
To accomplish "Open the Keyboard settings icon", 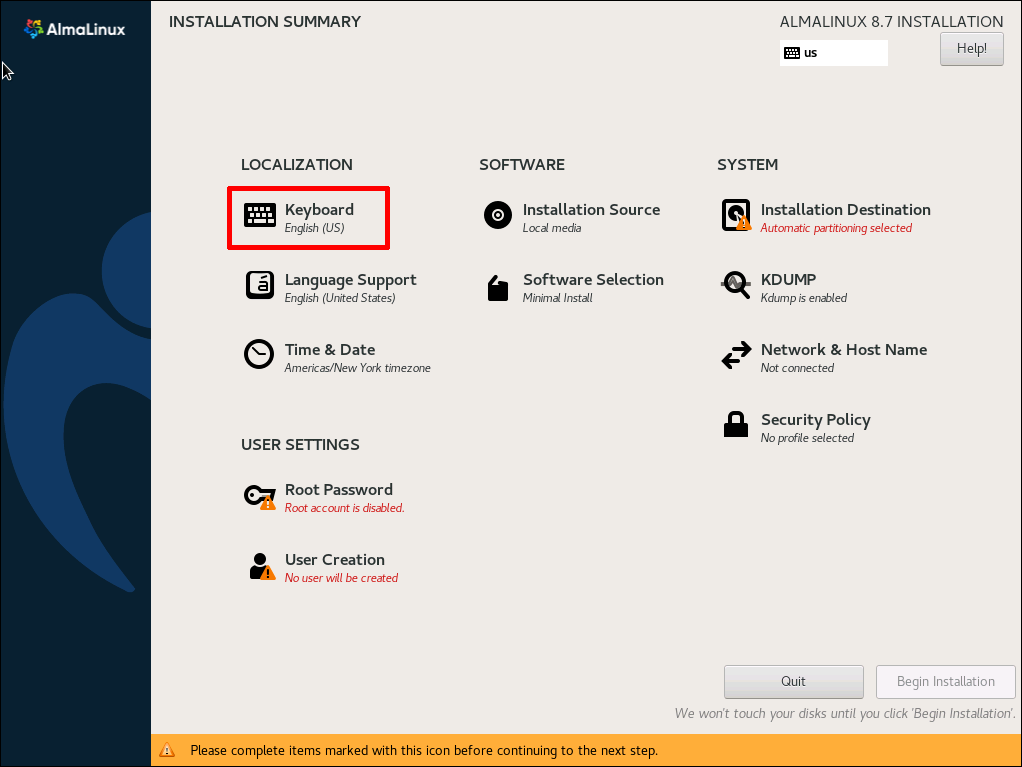I will coord(259,215).
